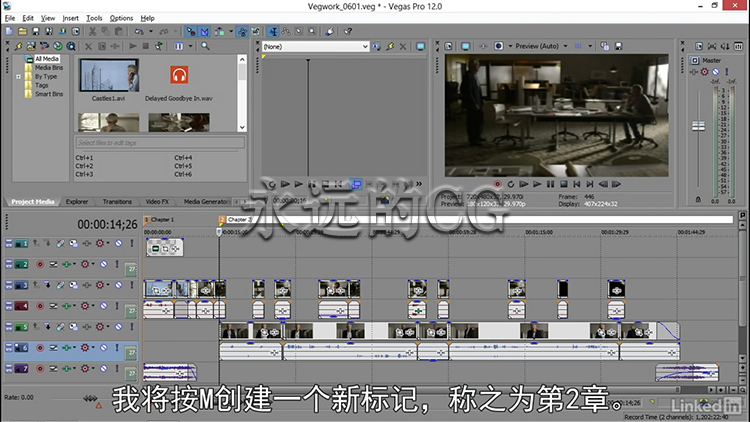750x422 pixels.
Task: Switch to the Video FX tab
Action: (x=157, y=202)
